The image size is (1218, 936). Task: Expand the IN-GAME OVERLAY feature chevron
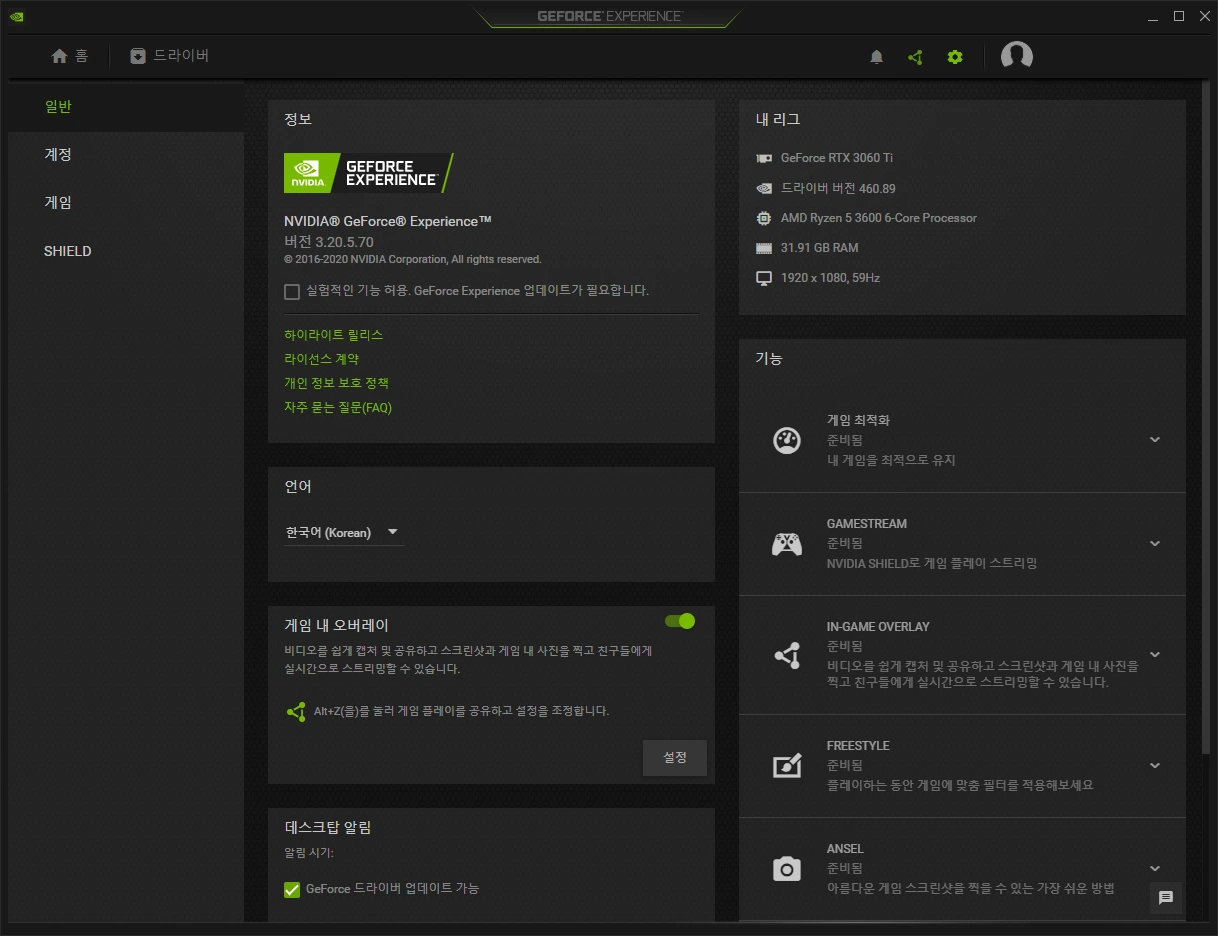coord(1155,655)
